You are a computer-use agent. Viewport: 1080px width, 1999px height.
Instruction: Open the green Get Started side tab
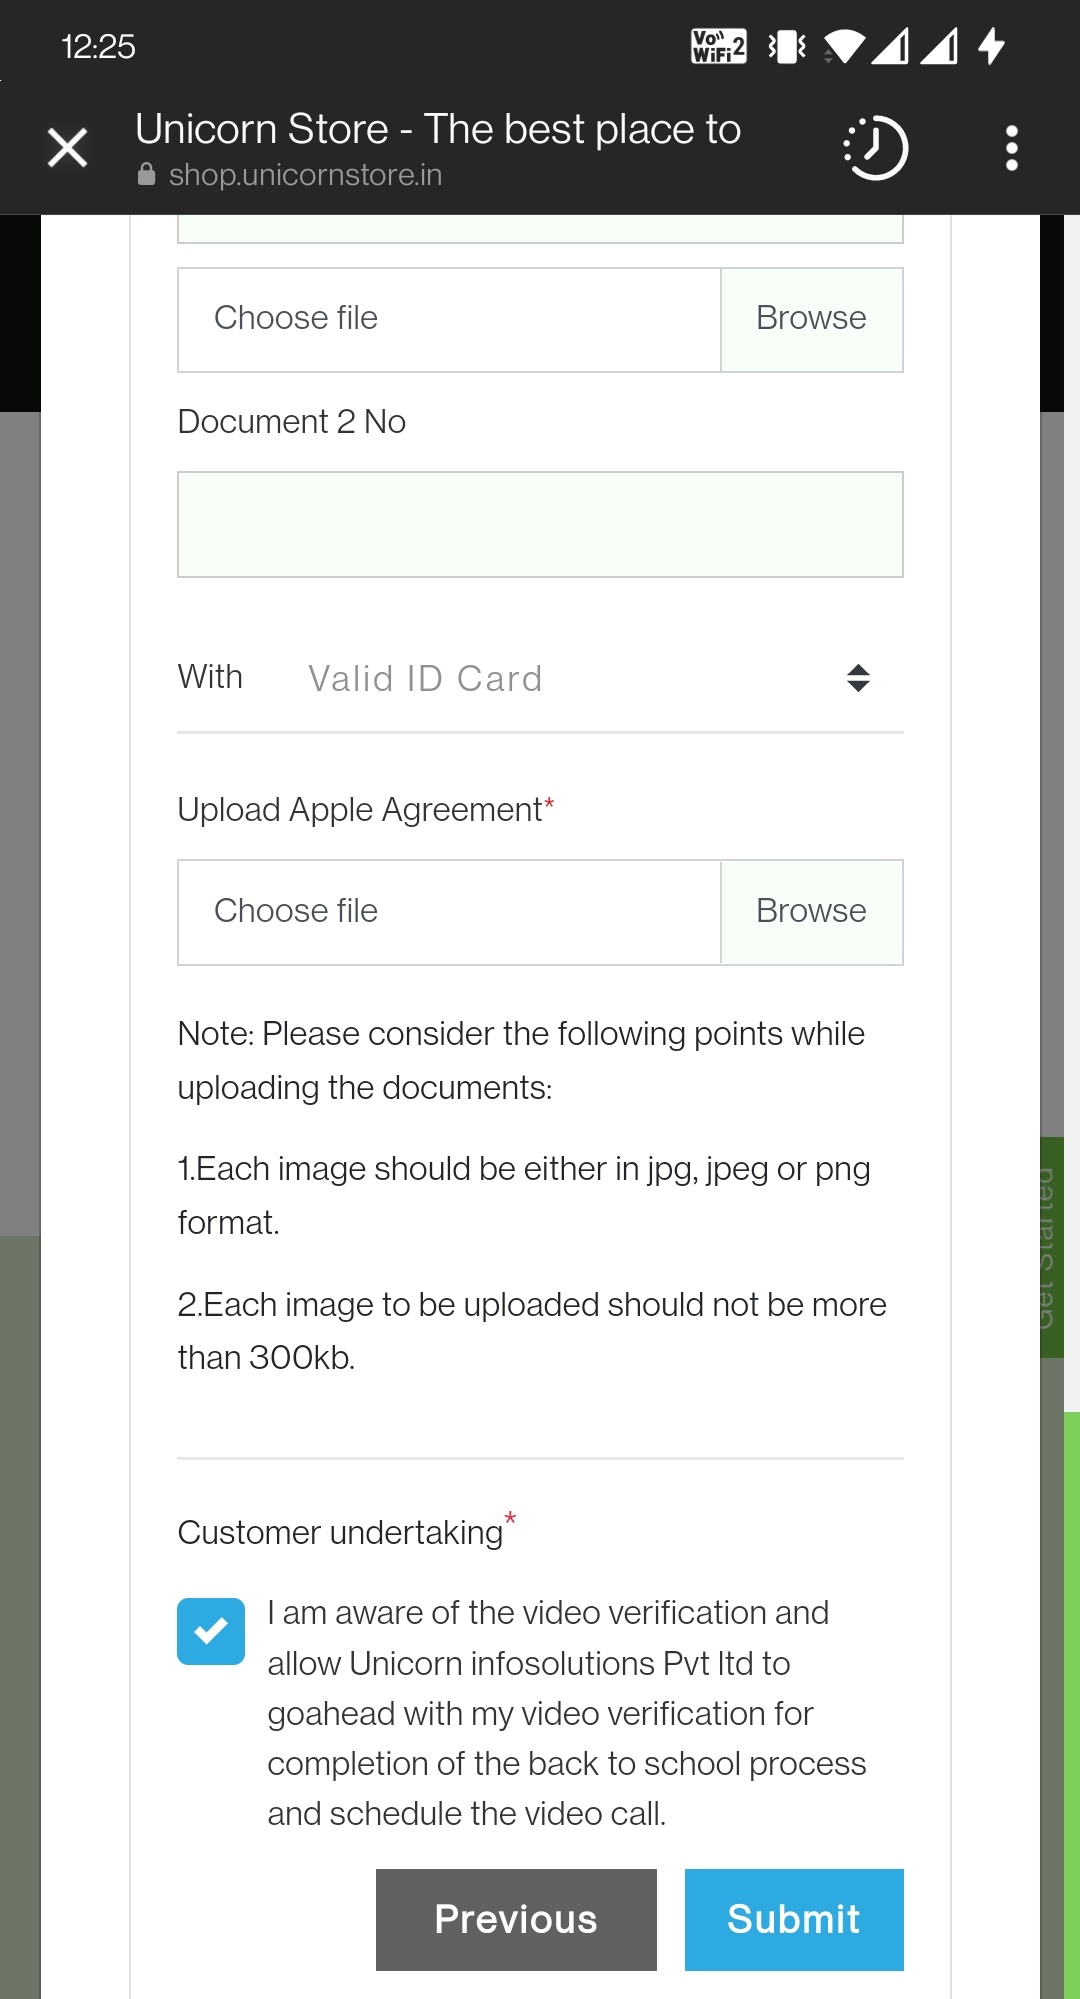point(1052,1247)
